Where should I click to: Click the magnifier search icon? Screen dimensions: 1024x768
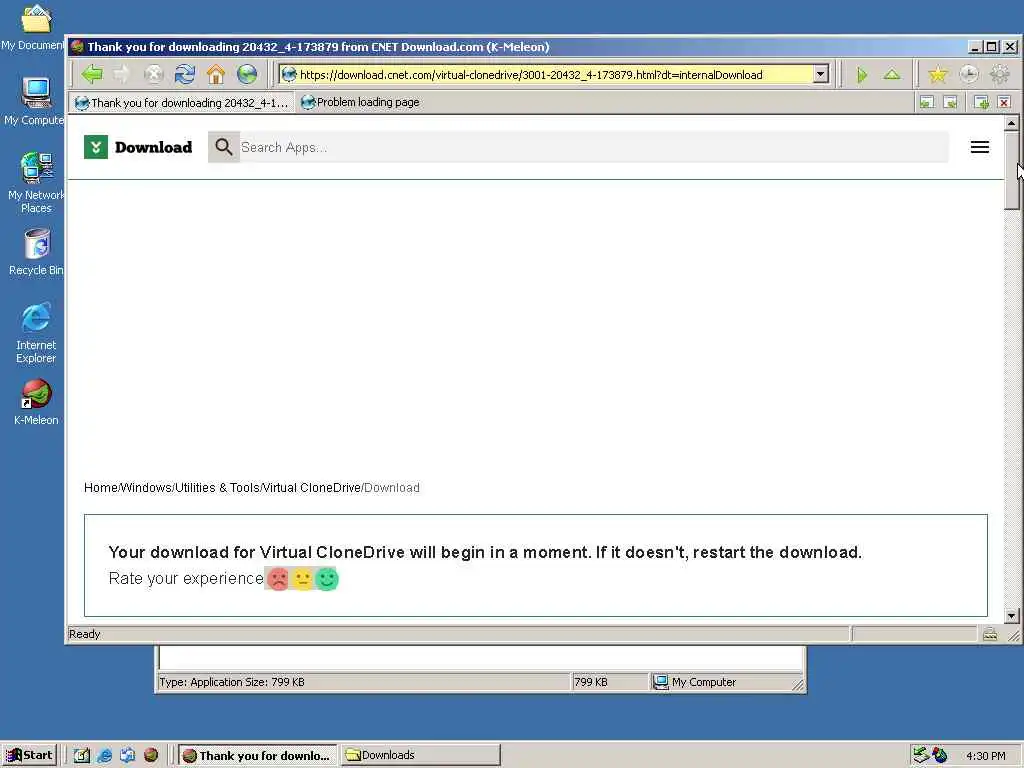pos(224,147)
